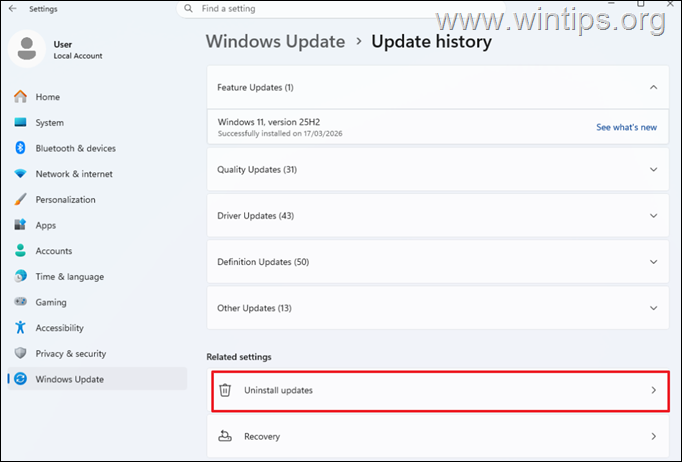Screen dimensions: 682x462
Task: Go back to Windows Update breadcrumb
Action: pos(275,42)
